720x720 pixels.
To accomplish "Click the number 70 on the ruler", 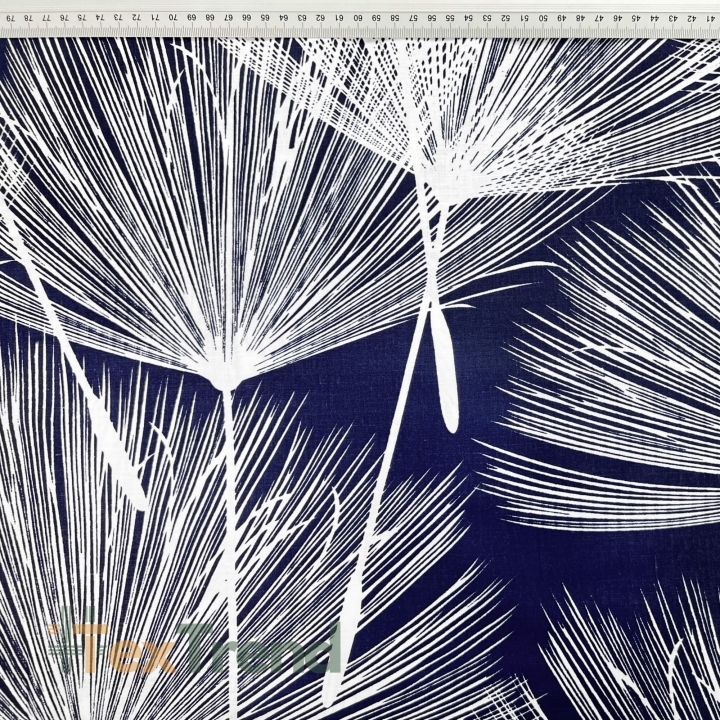I will point(172,18).
